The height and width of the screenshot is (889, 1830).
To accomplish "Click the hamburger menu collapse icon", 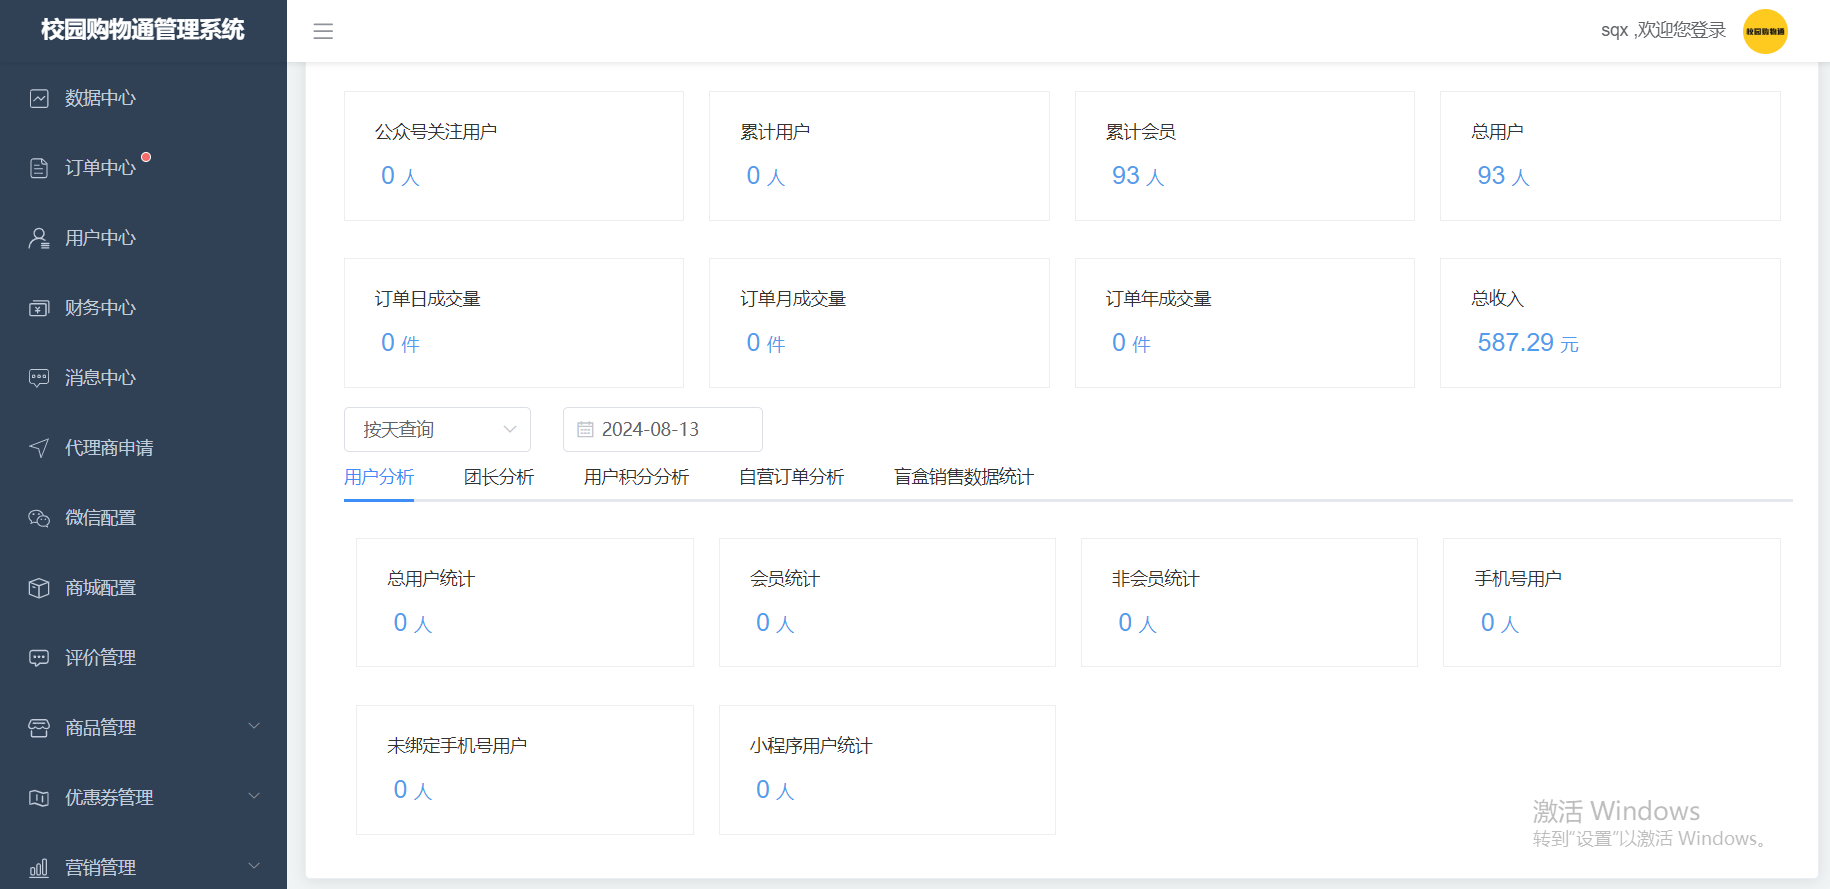I will click(323, 31).
